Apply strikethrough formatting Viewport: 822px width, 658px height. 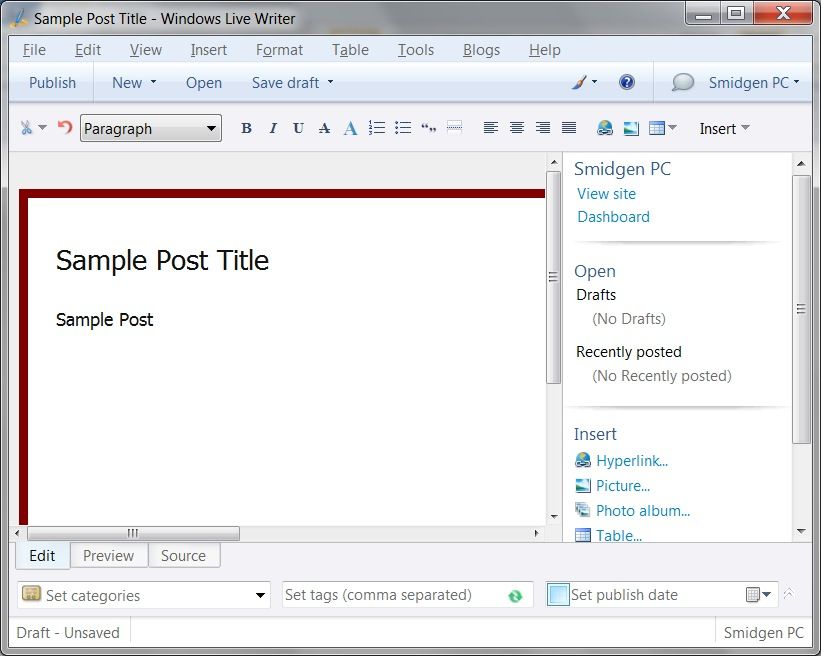click(324, 128)
